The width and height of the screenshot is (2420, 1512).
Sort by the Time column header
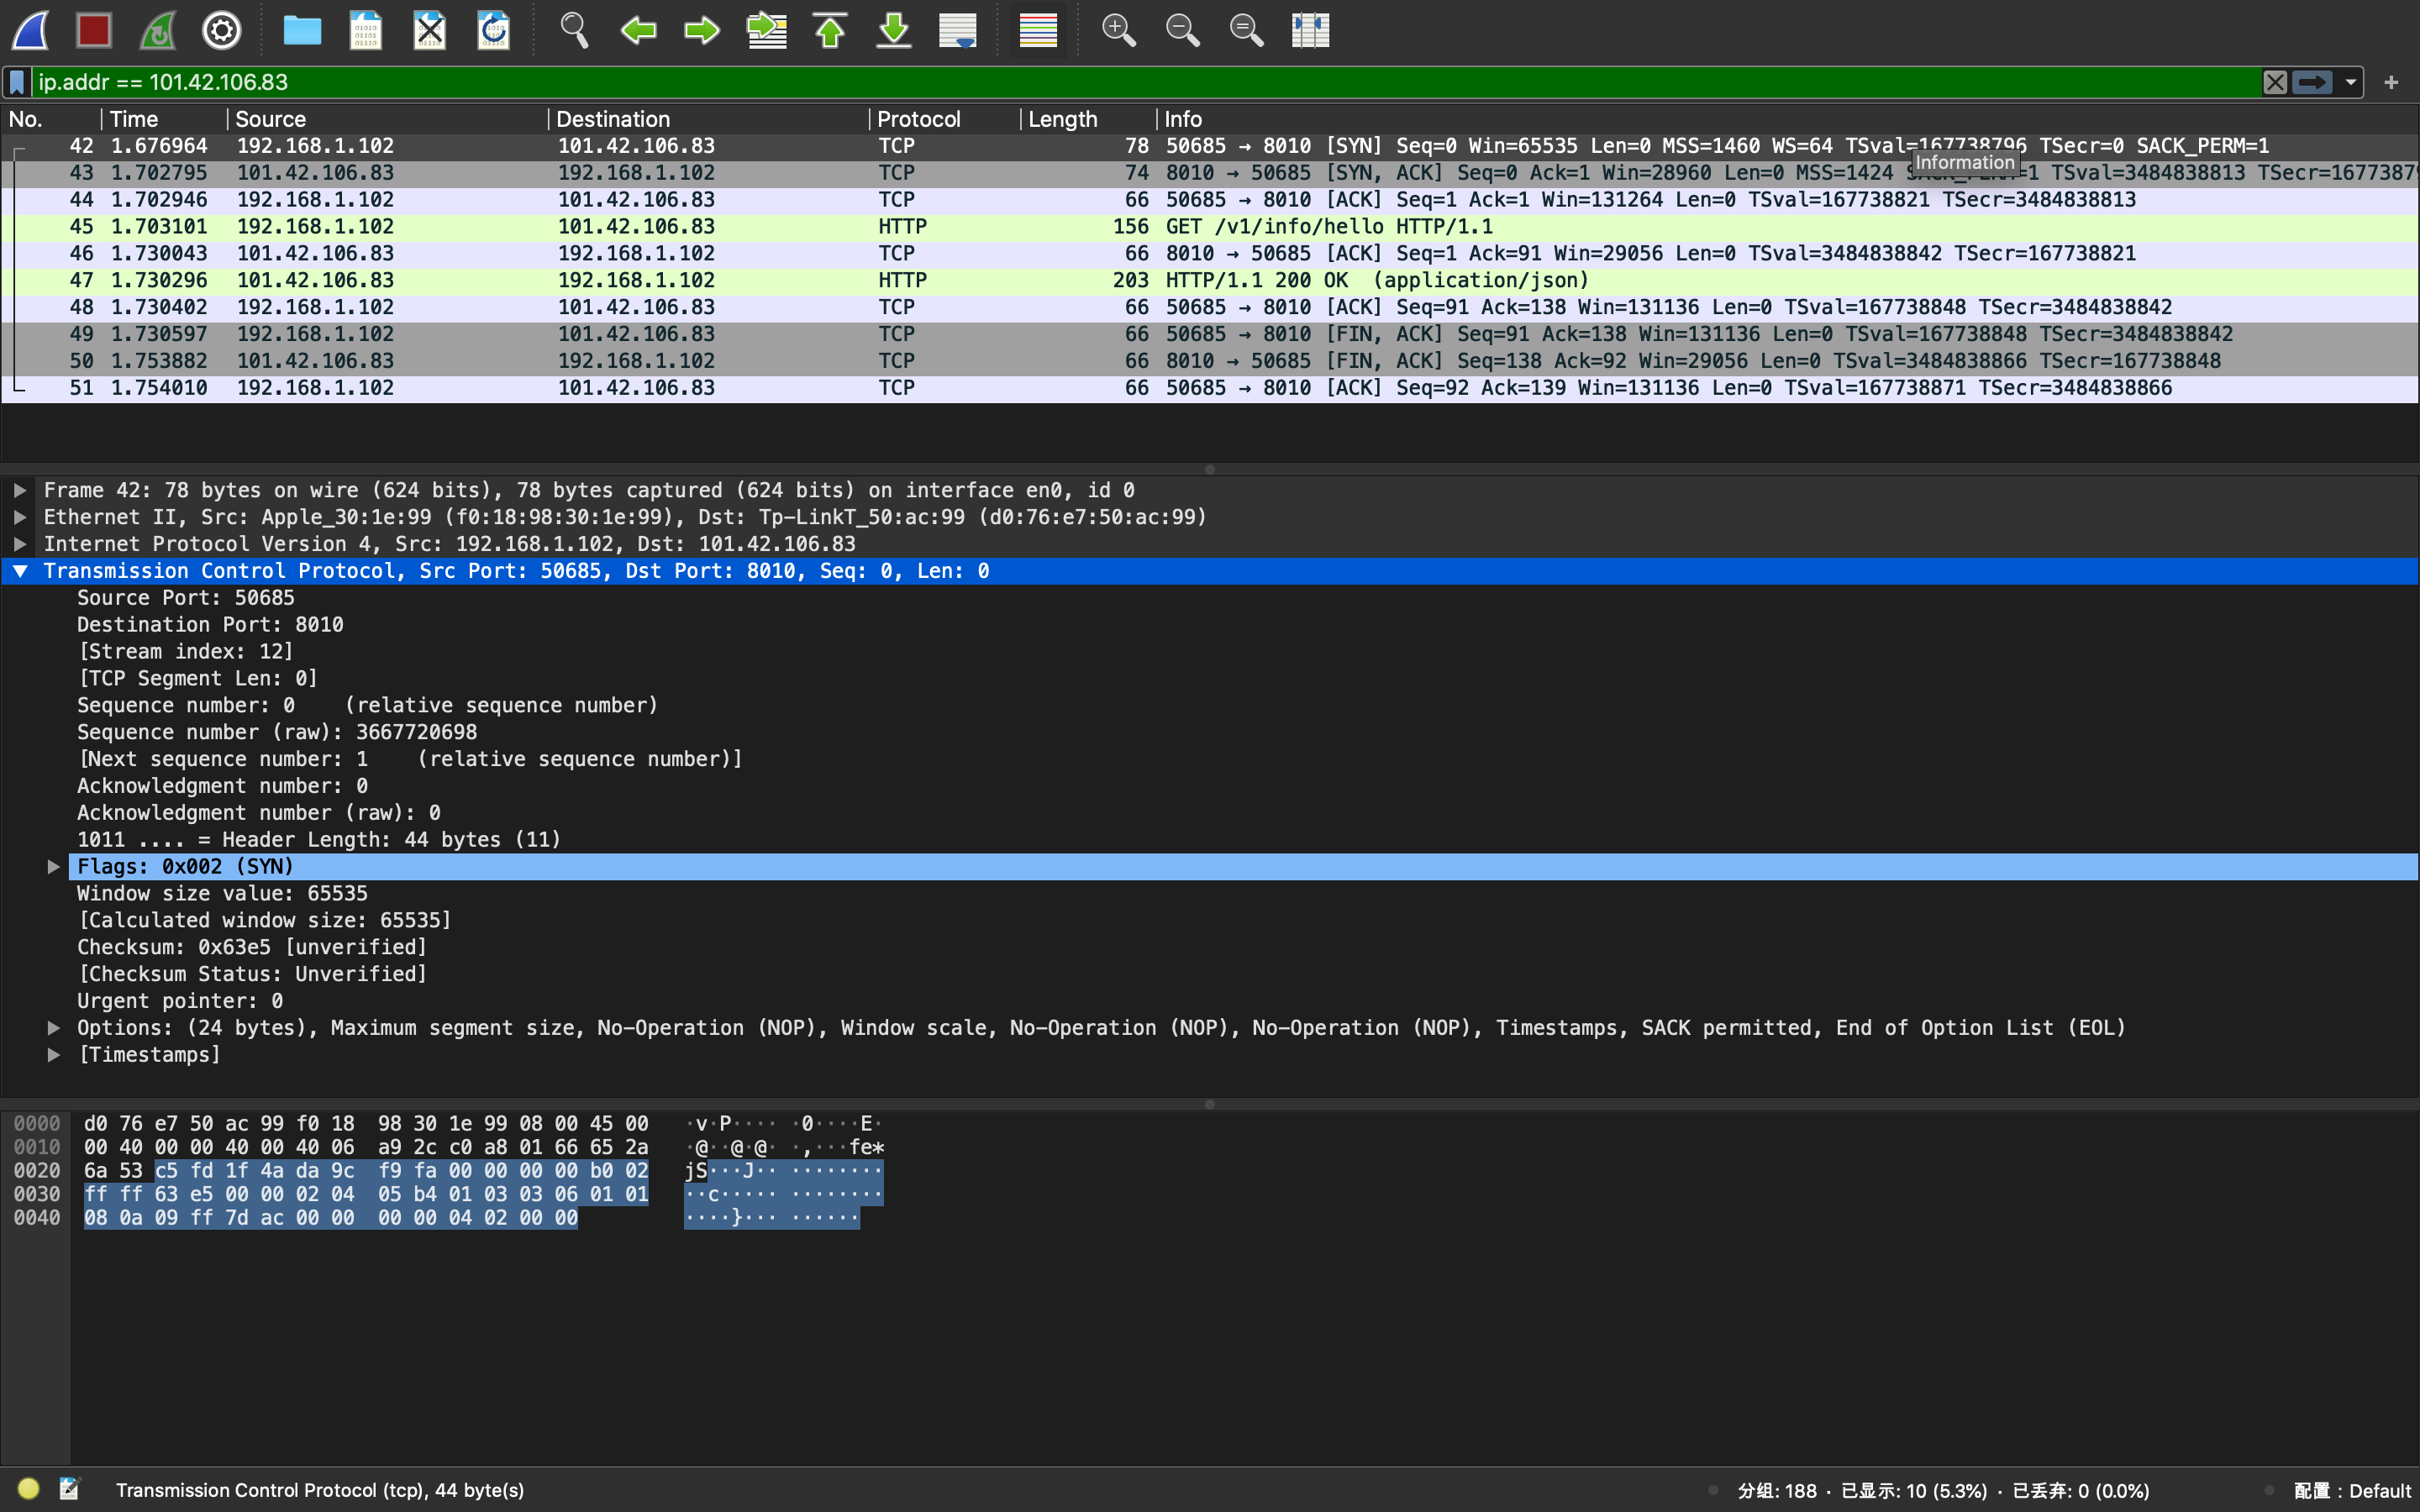(x=164, y=119)
